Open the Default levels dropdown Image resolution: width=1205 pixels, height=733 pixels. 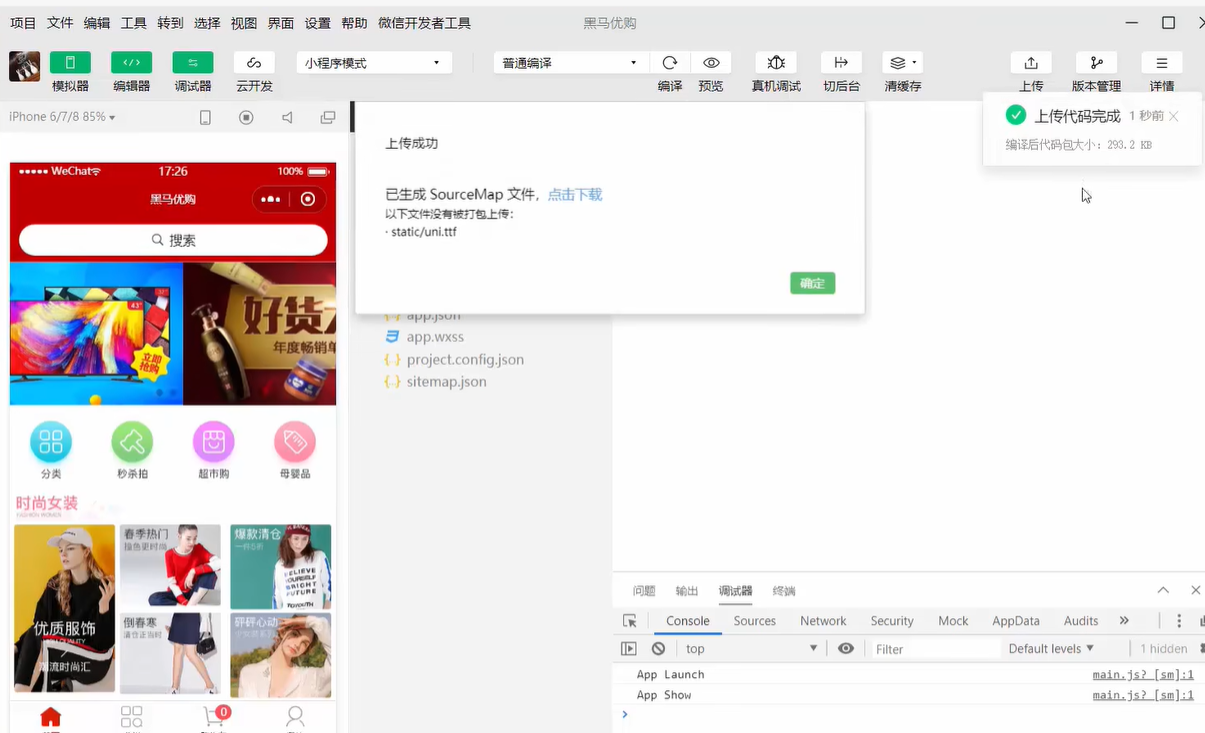coord(1051,649)
